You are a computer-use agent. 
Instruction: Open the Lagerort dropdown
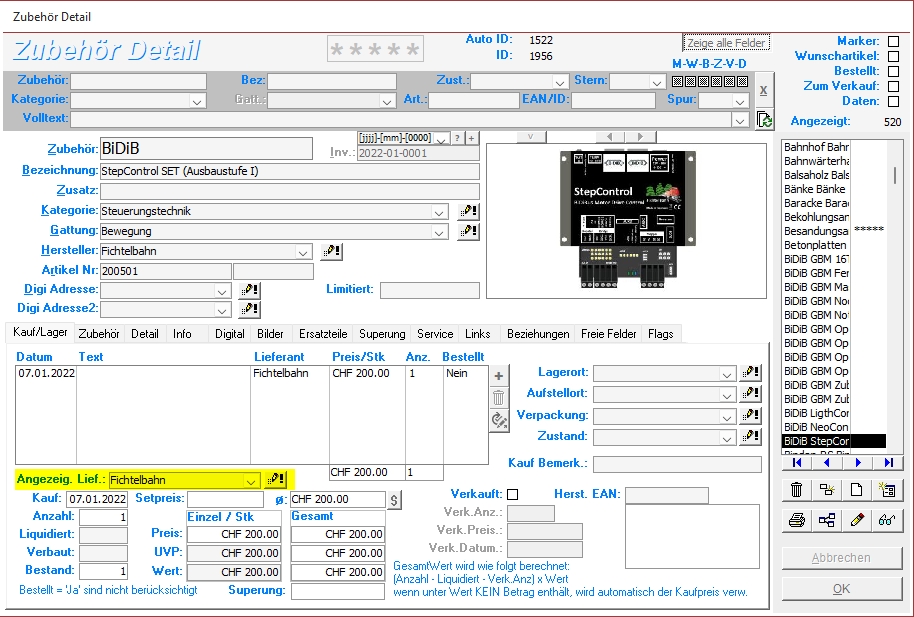point(727,374)
